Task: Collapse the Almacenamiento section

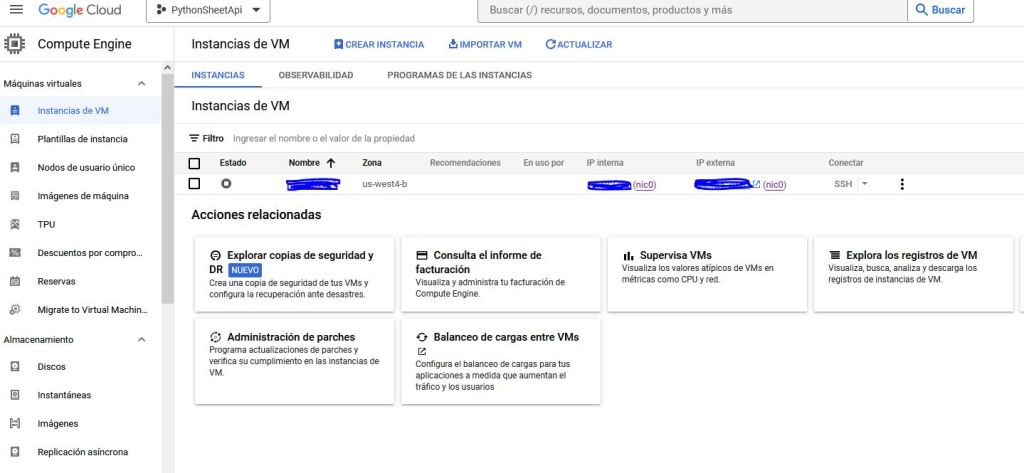Action: tap(141, 340)
